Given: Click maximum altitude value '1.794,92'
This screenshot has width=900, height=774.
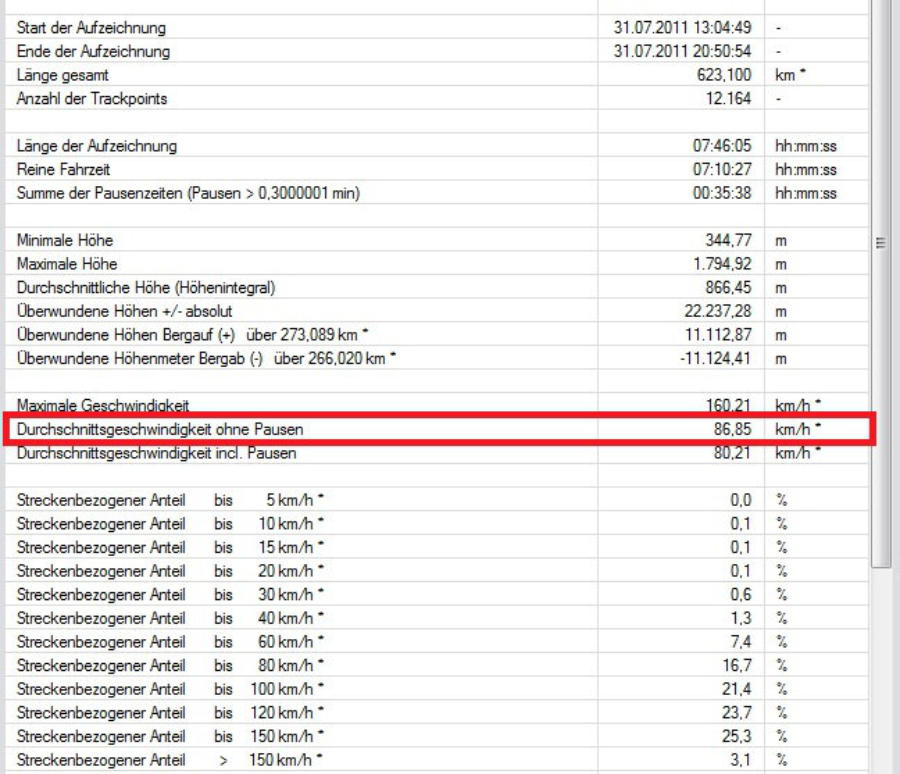Looking at the screenshot, I should [722, 264].
